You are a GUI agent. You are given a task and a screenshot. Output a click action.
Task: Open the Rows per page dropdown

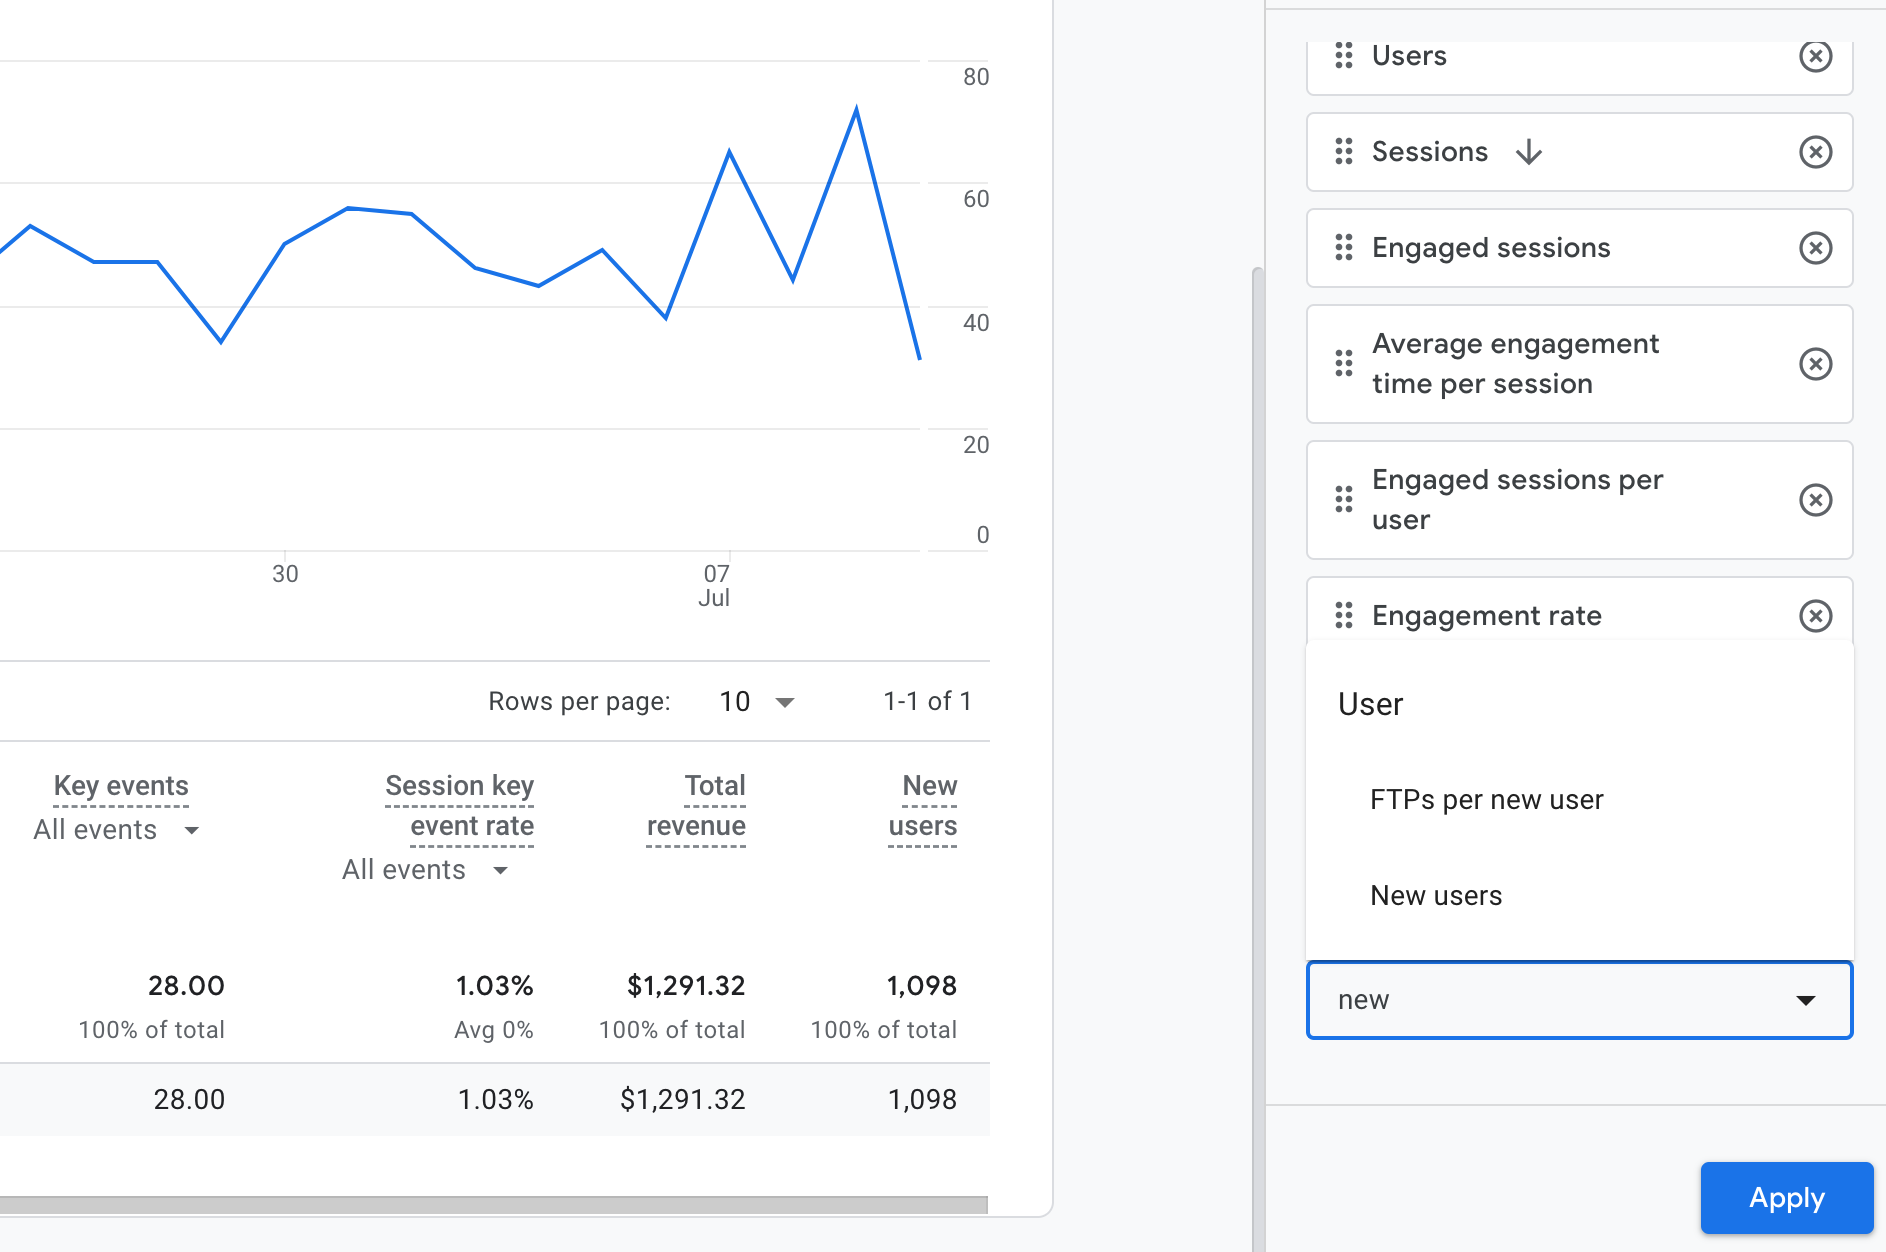[x=753, y=701]
